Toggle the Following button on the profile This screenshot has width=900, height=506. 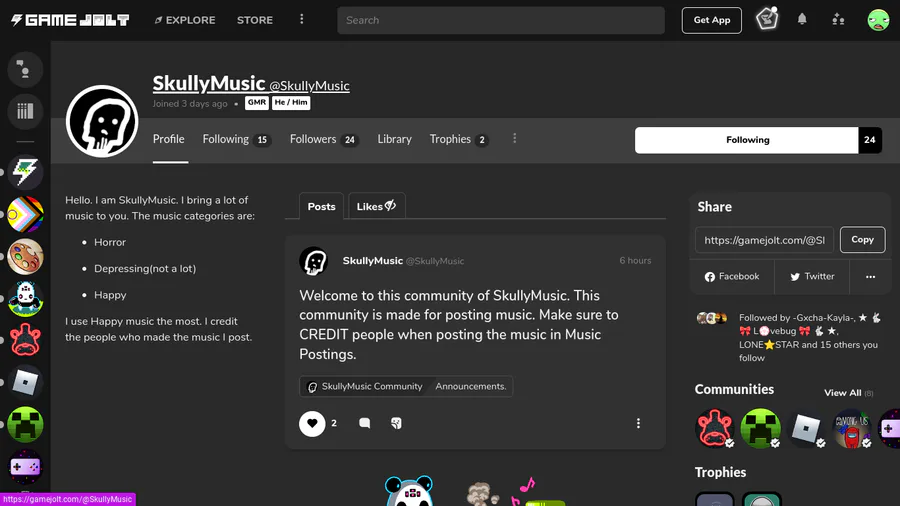747,140
